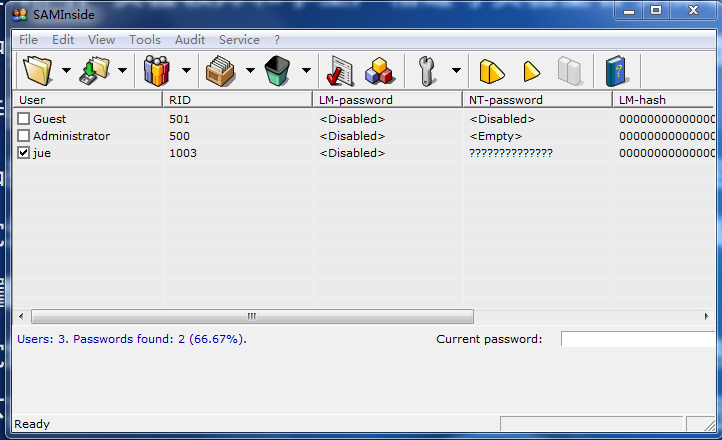
Task: Expand the file box dropdown arrow
Action: 250,70
